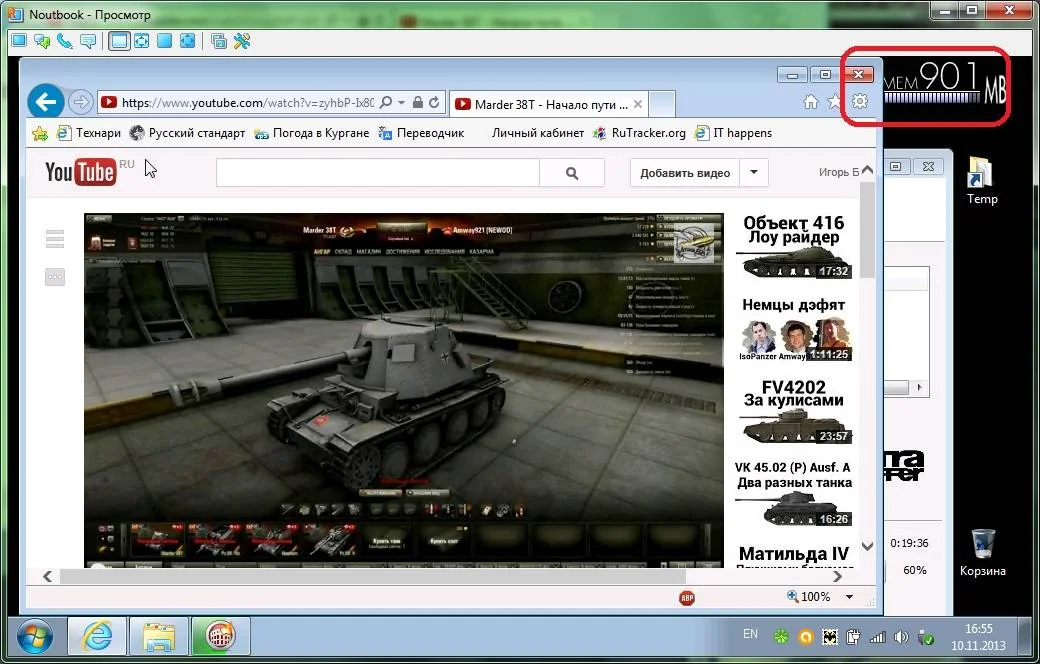Open the Переводчик bookmark
Screen dimensions: 1040x664
pos(421,133)
